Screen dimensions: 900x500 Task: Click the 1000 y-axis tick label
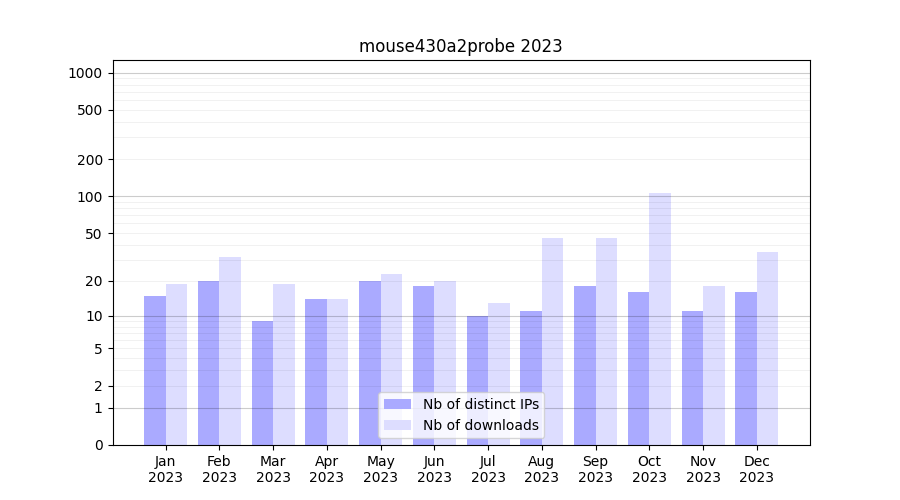coord(85,73)
